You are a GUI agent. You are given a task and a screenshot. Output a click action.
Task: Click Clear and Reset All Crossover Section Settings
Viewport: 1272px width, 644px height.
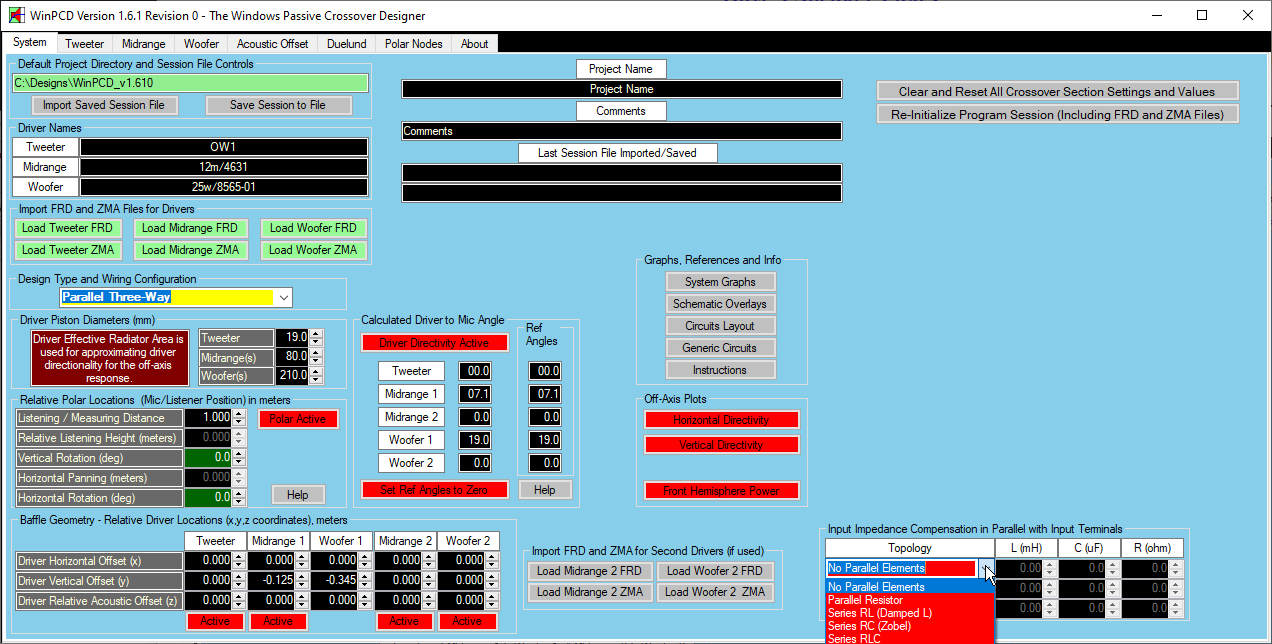1057,91
